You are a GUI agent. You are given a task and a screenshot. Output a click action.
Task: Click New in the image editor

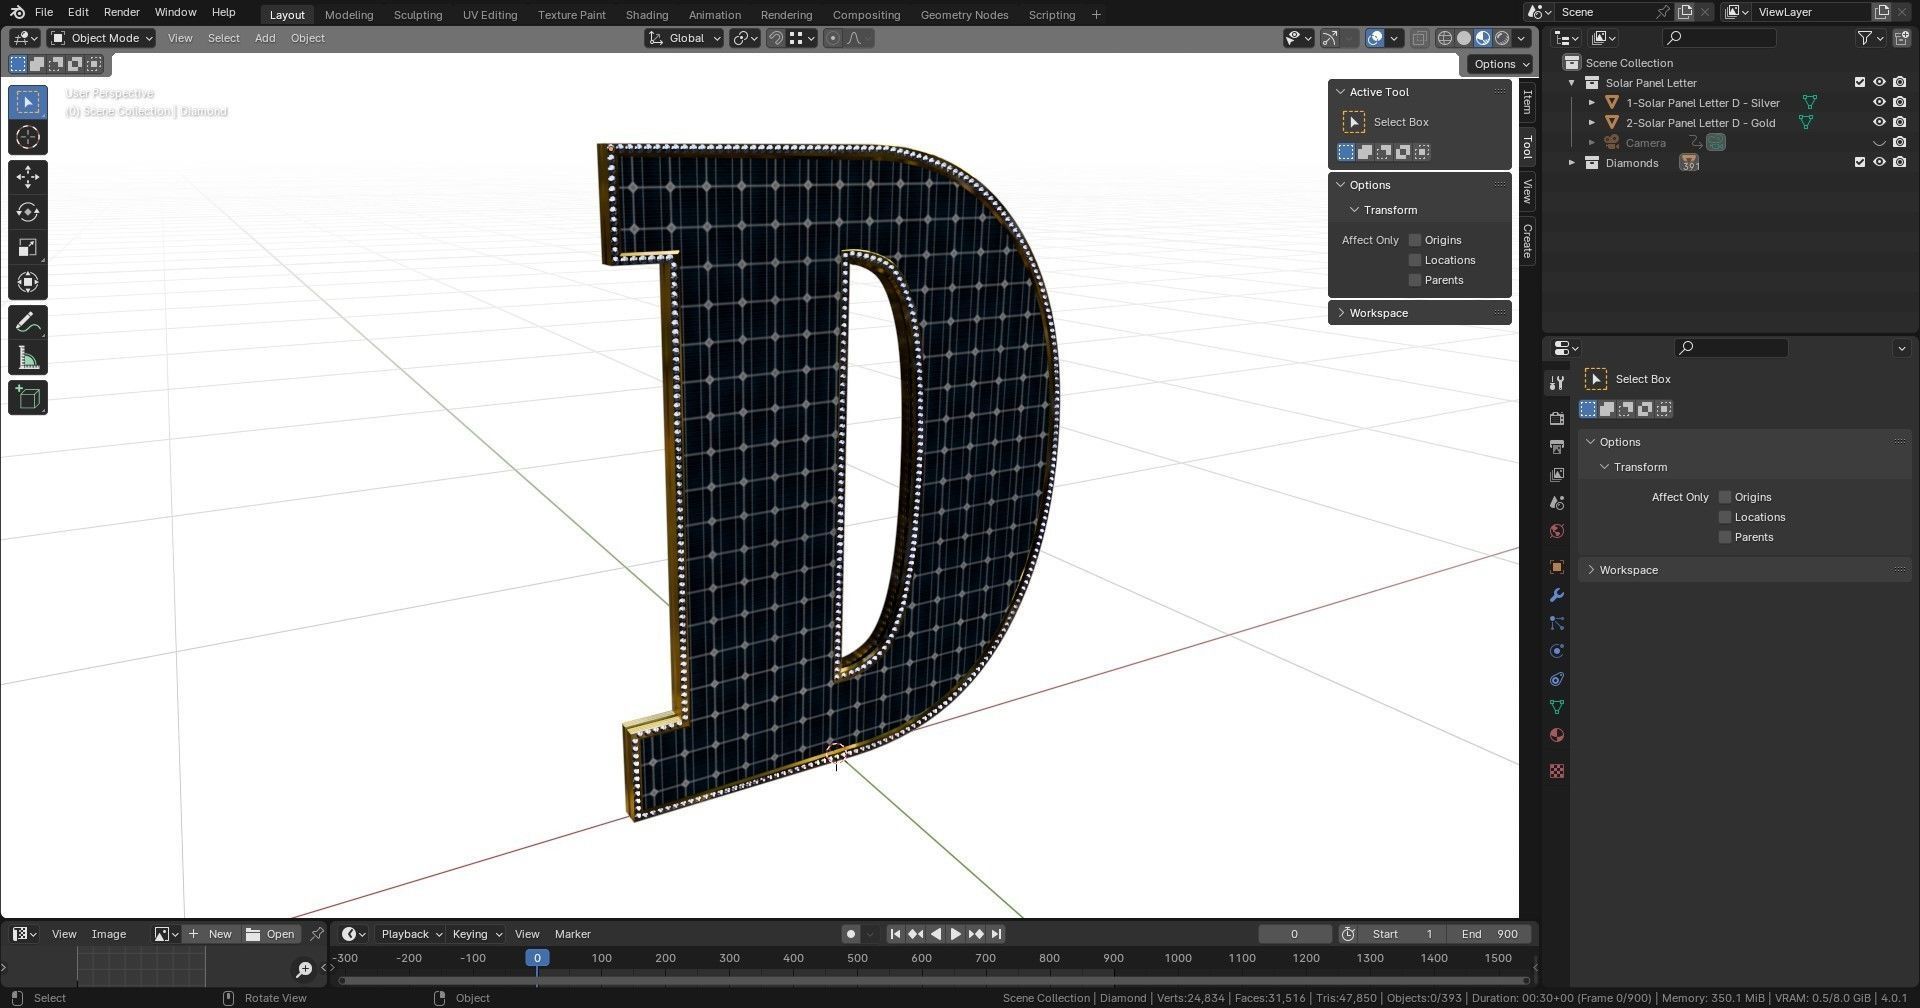click(210, 934)
